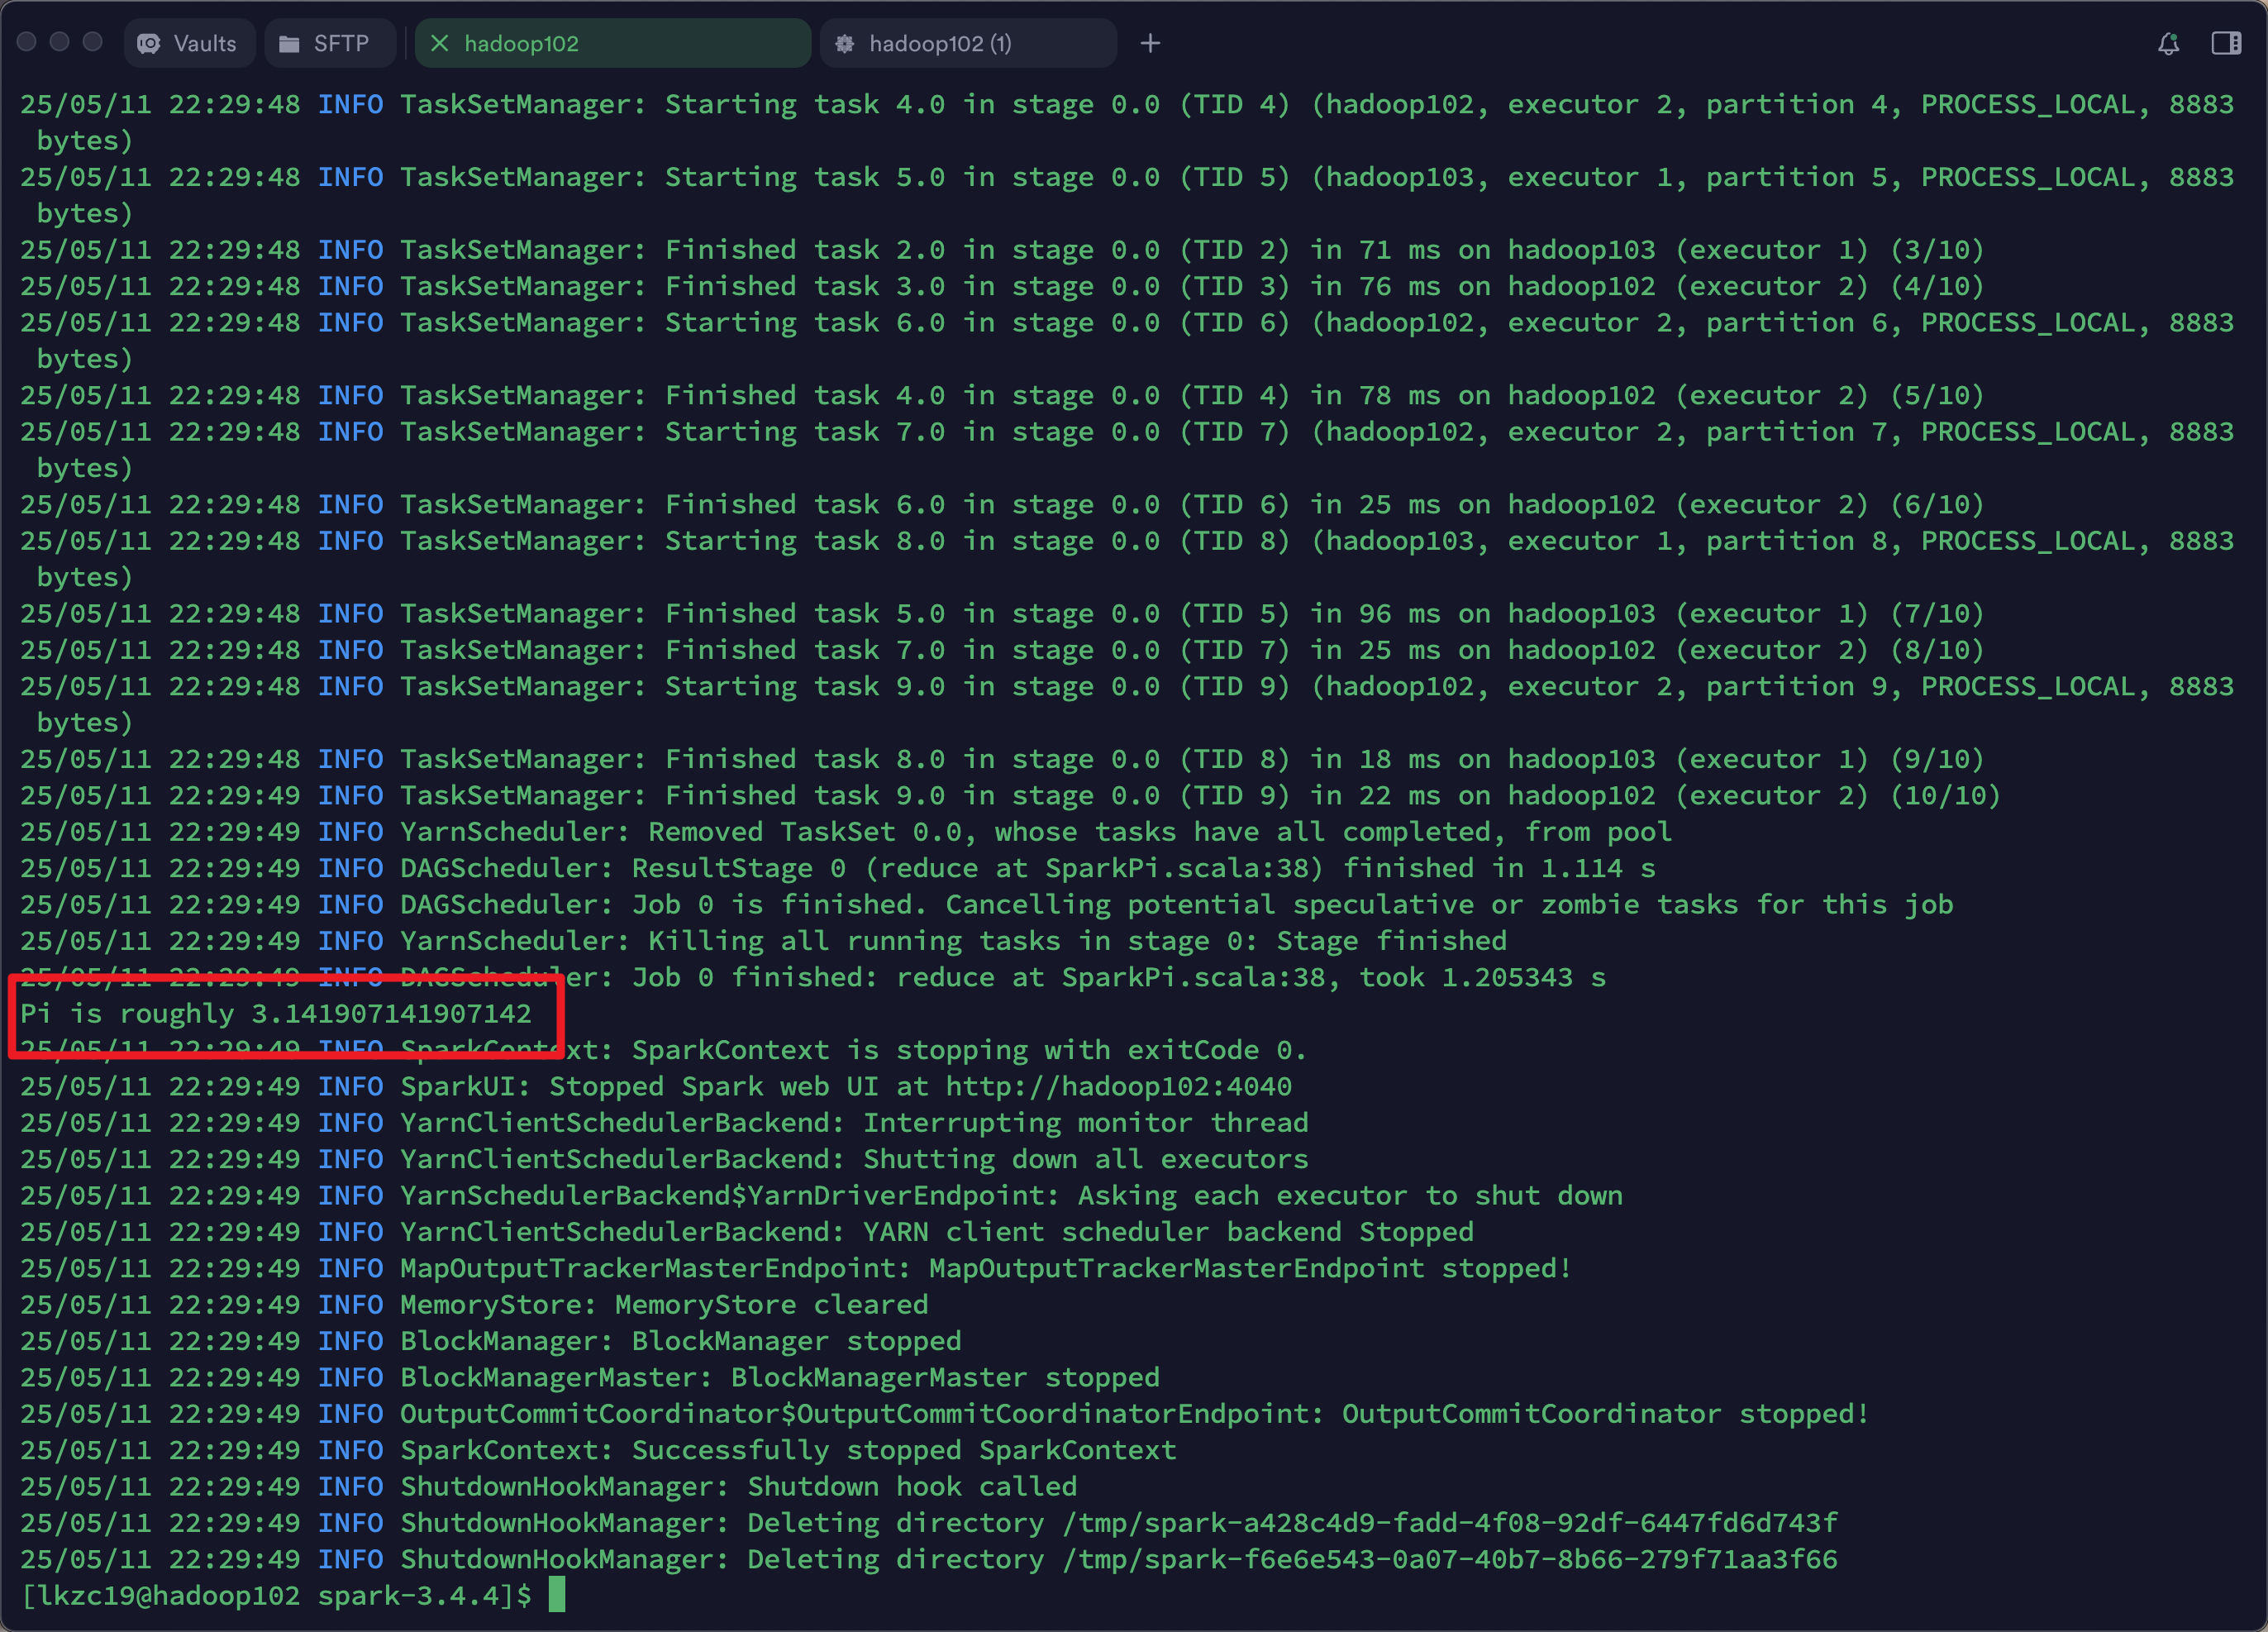Screen dimensions: 2268x1632
Task: Click the window minimize button
Action: pos(60,41)
